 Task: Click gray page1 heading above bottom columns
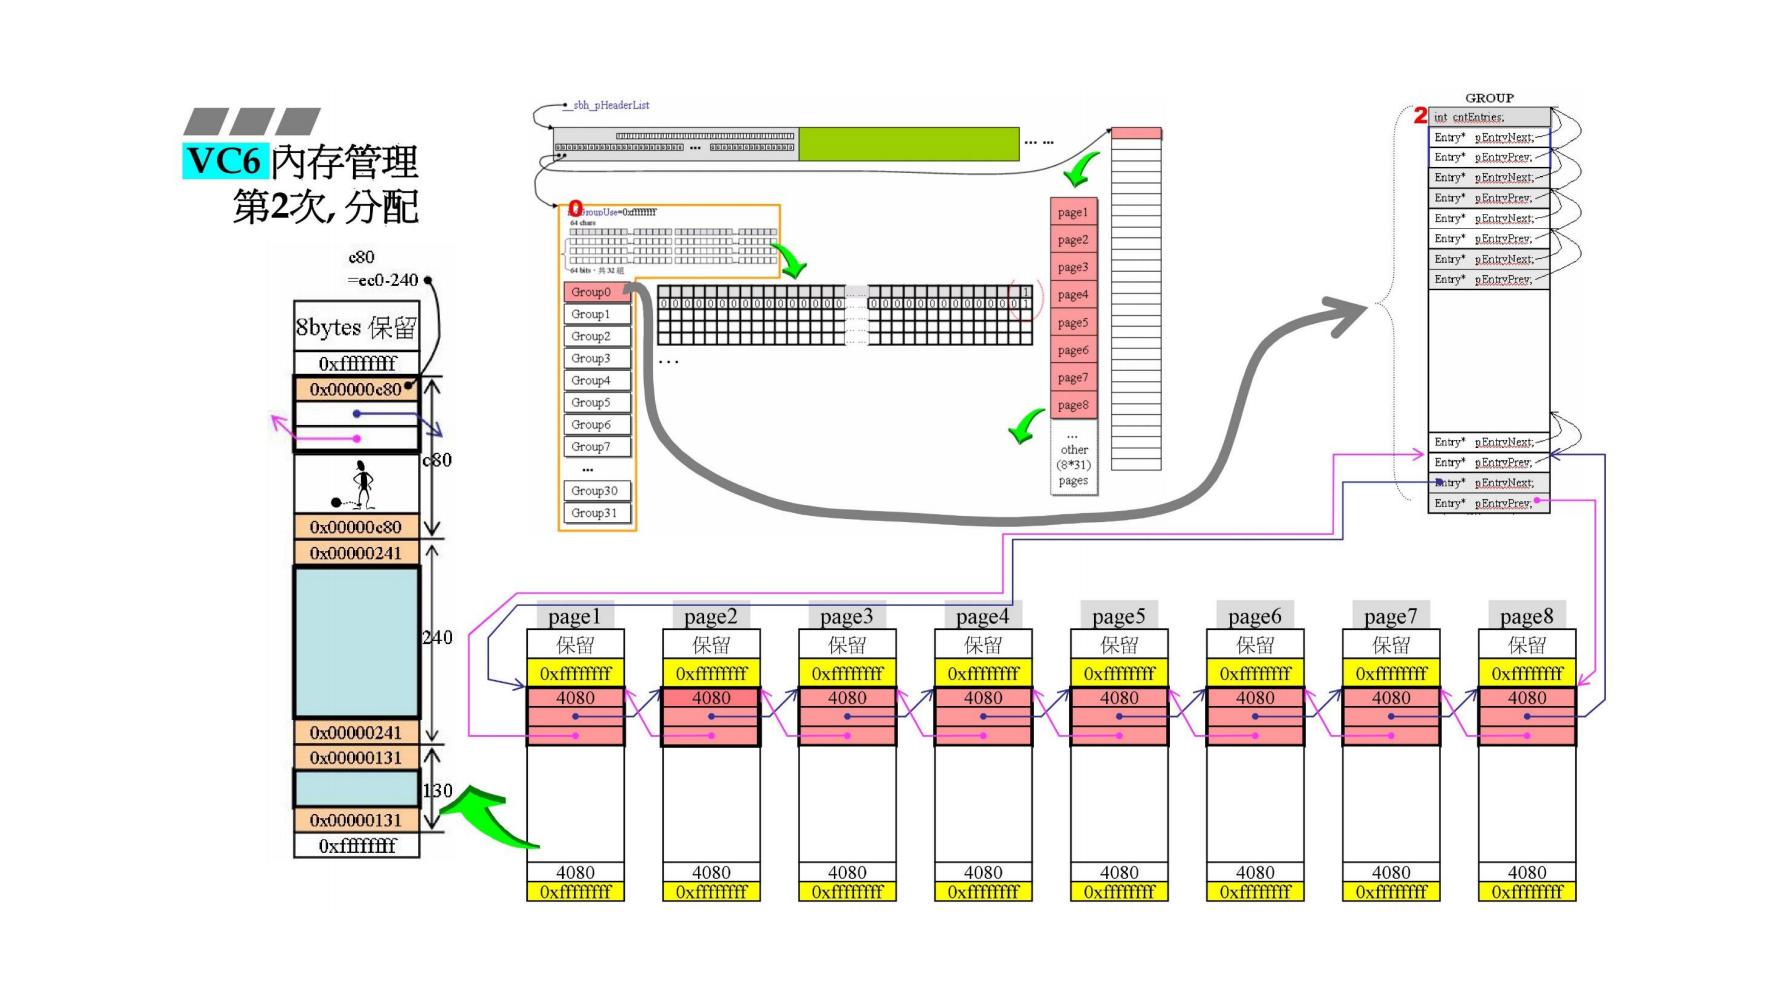[x=575, y=616]
